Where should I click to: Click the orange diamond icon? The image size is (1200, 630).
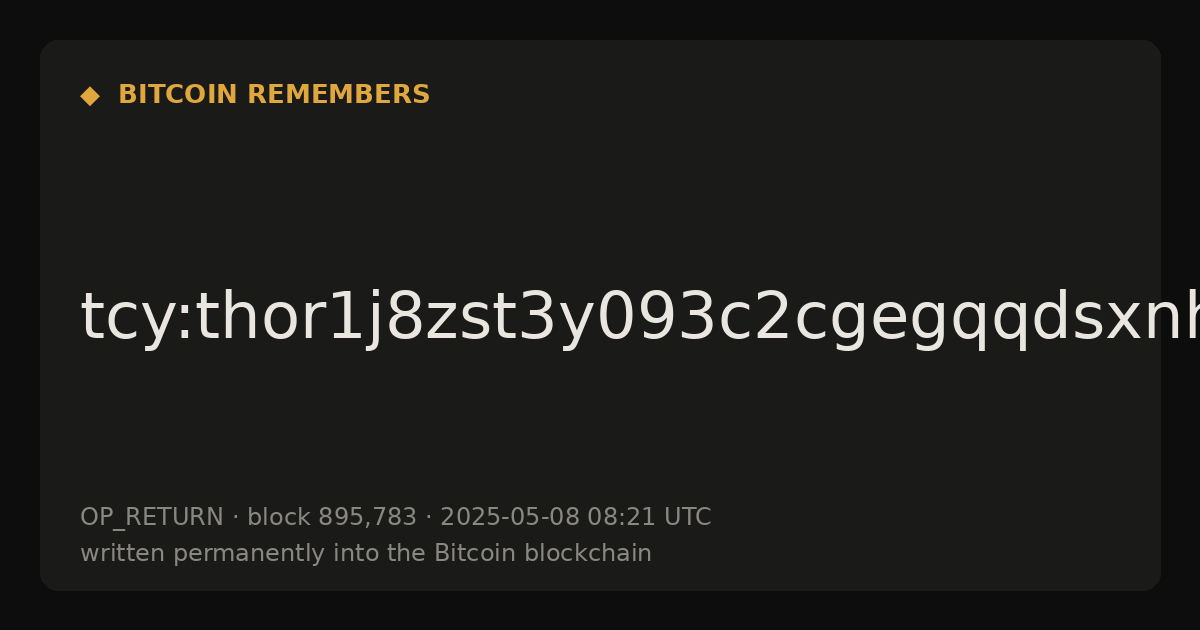pyautogui.click(x=89, y=96)
